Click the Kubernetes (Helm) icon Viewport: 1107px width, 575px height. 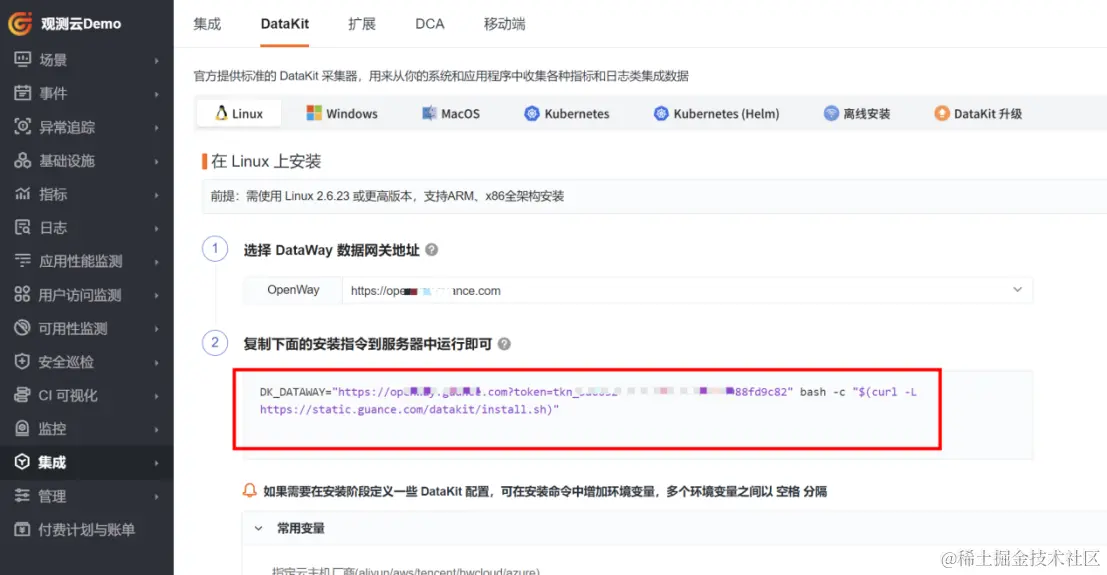point(661,113)
